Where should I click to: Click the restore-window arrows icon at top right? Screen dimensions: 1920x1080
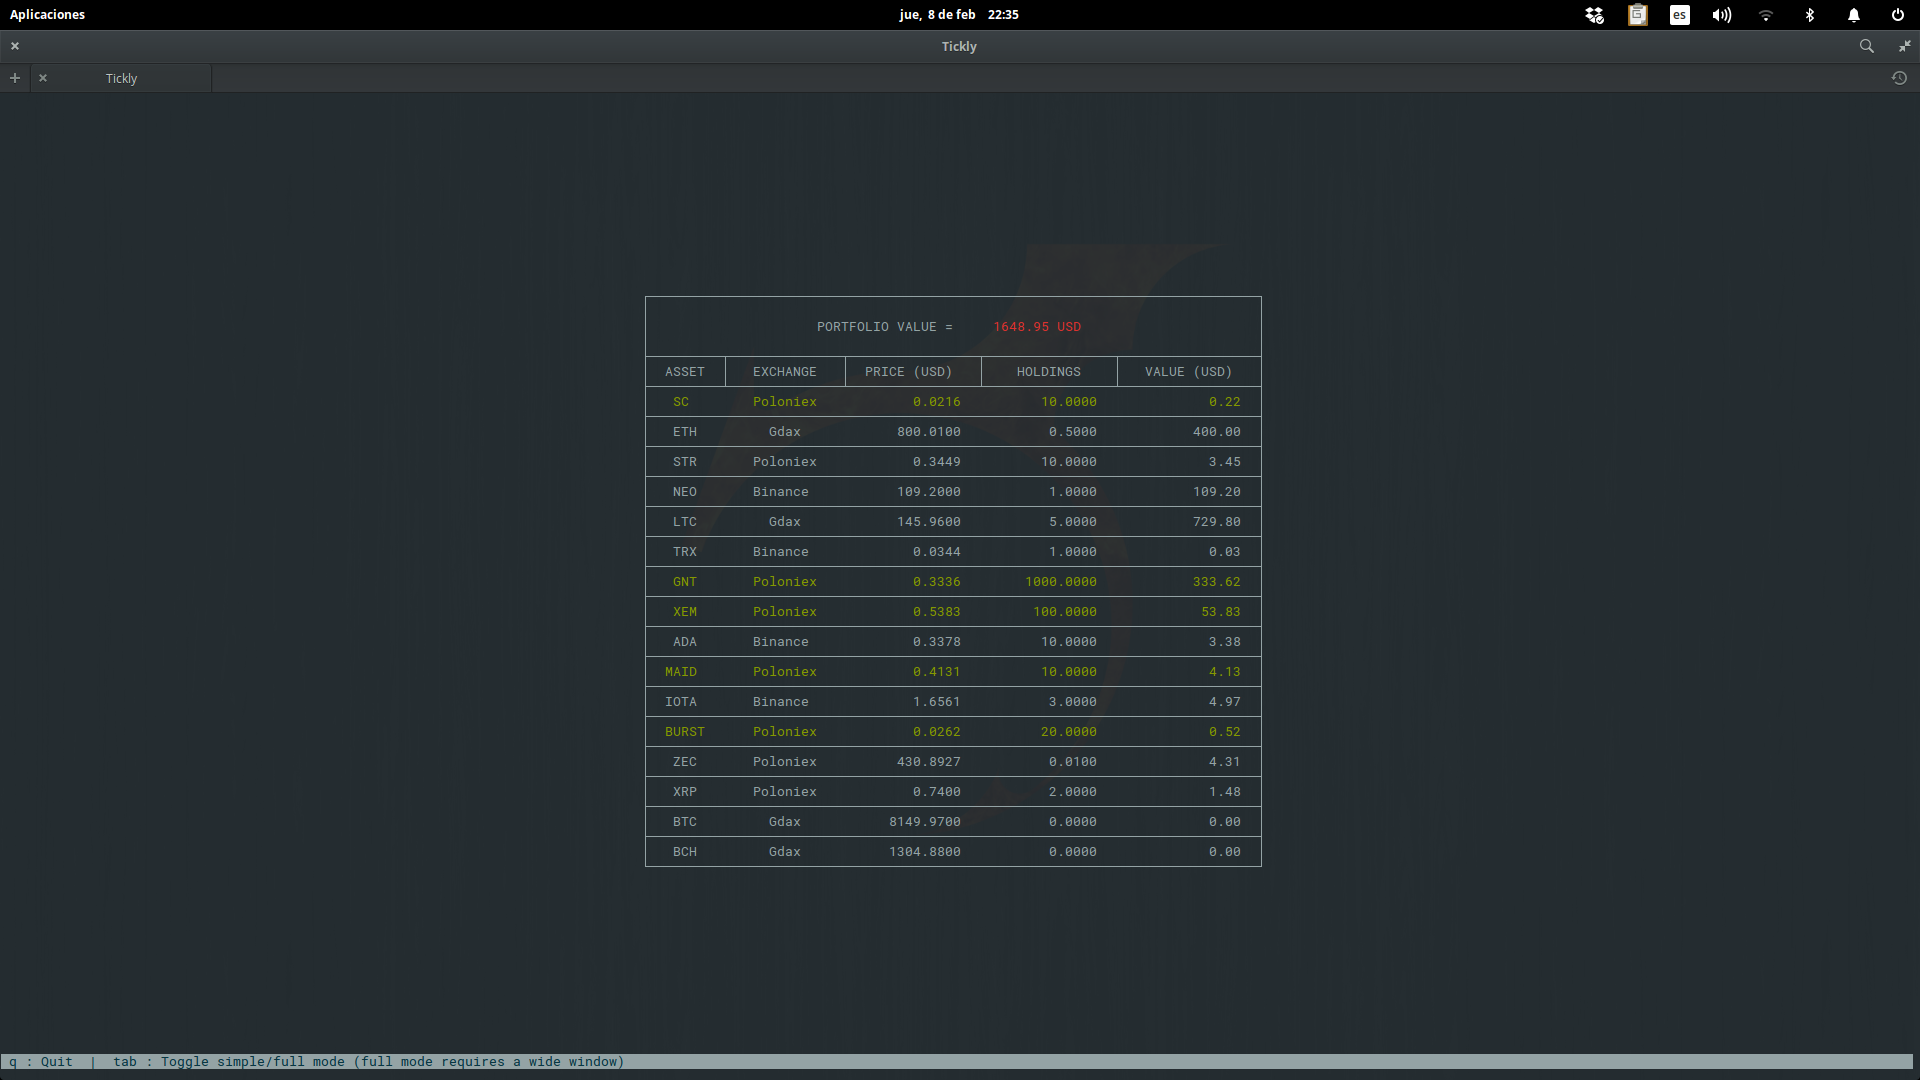pyautogui.click(x=1904, y=46)
